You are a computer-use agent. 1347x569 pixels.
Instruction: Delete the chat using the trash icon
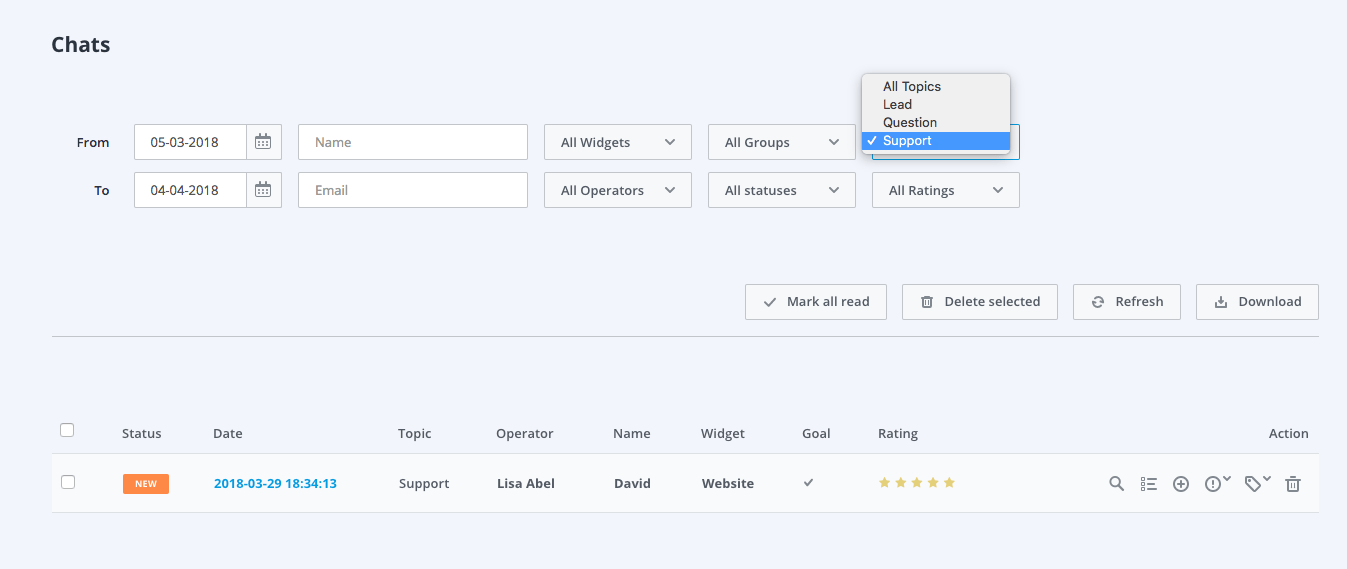pyautogui.click(x=1293, y=484)
